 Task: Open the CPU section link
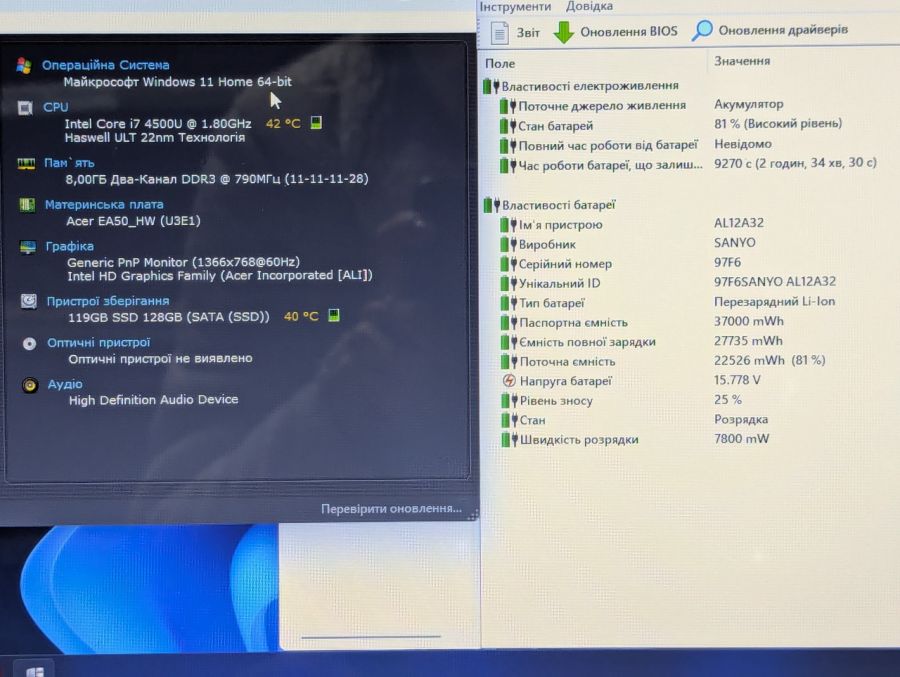[56, 107]
